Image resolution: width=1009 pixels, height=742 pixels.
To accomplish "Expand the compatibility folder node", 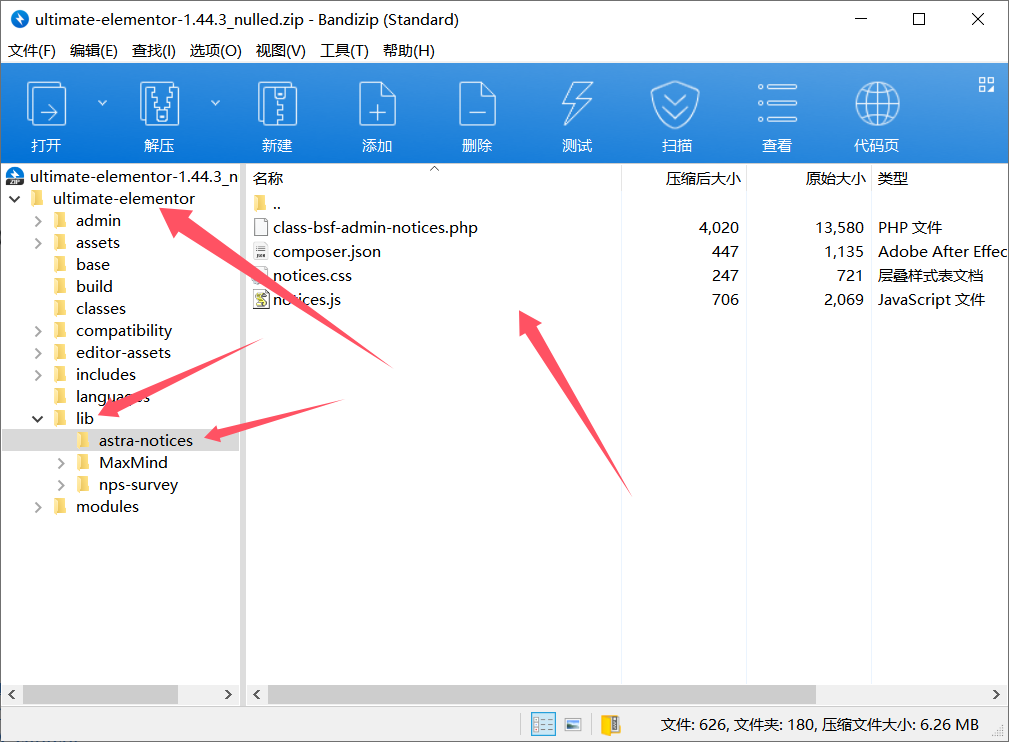I will [38, 331].
